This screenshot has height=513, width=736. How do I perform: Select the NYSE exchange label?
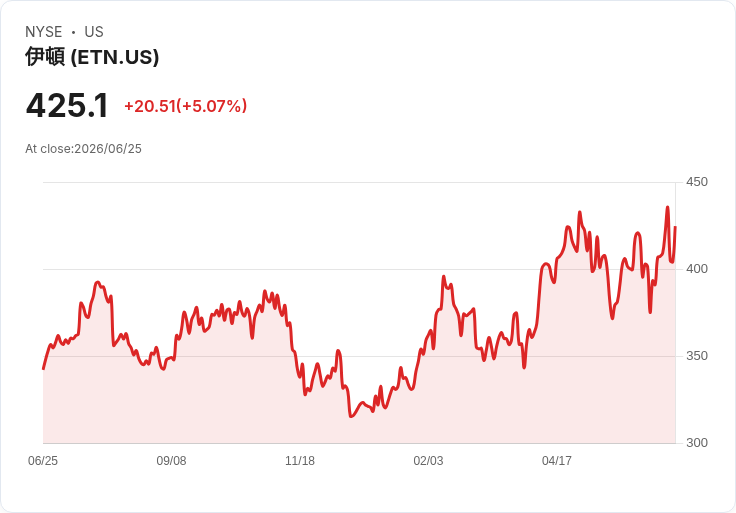click(44, 32)
